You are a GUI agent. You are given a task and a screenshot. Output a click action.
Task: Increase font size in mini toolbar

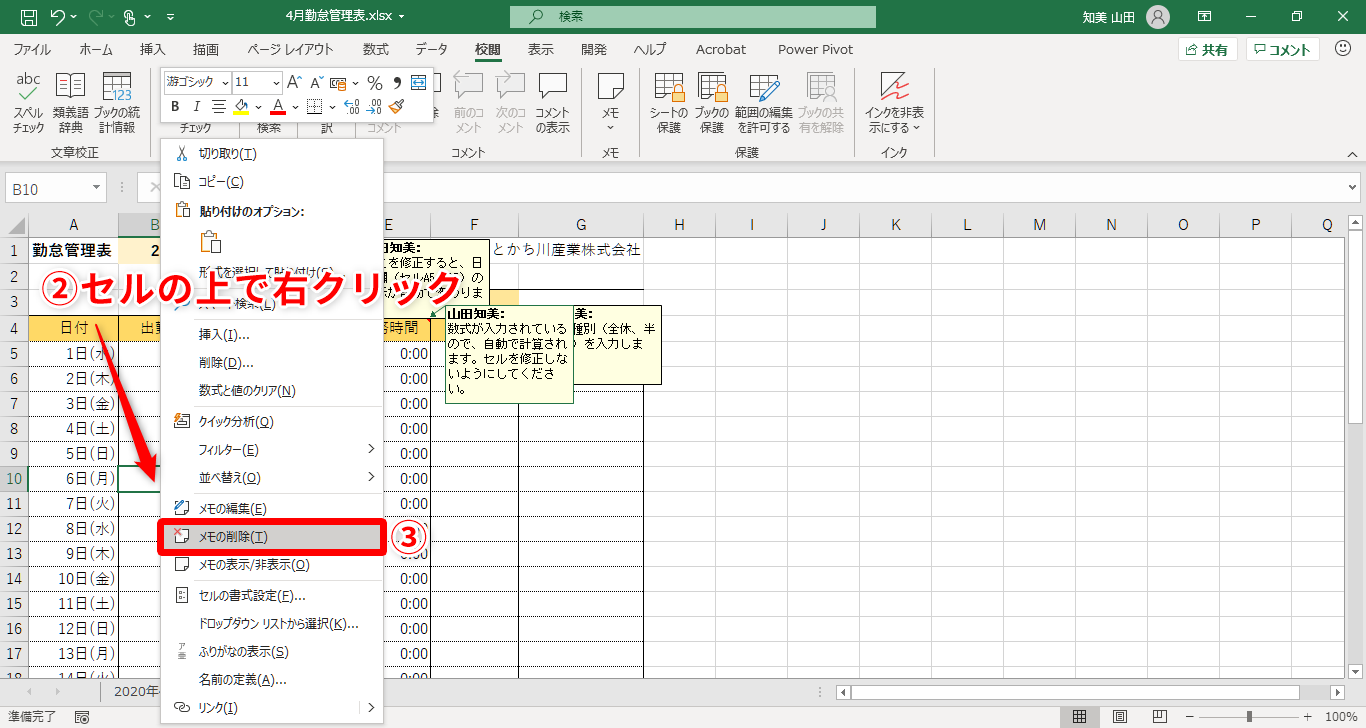tap(294, 82)
